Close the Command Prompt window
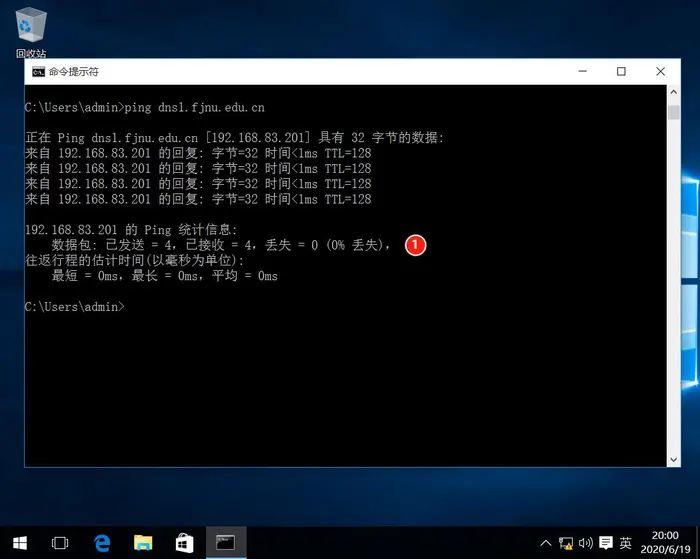 (660, 71)
